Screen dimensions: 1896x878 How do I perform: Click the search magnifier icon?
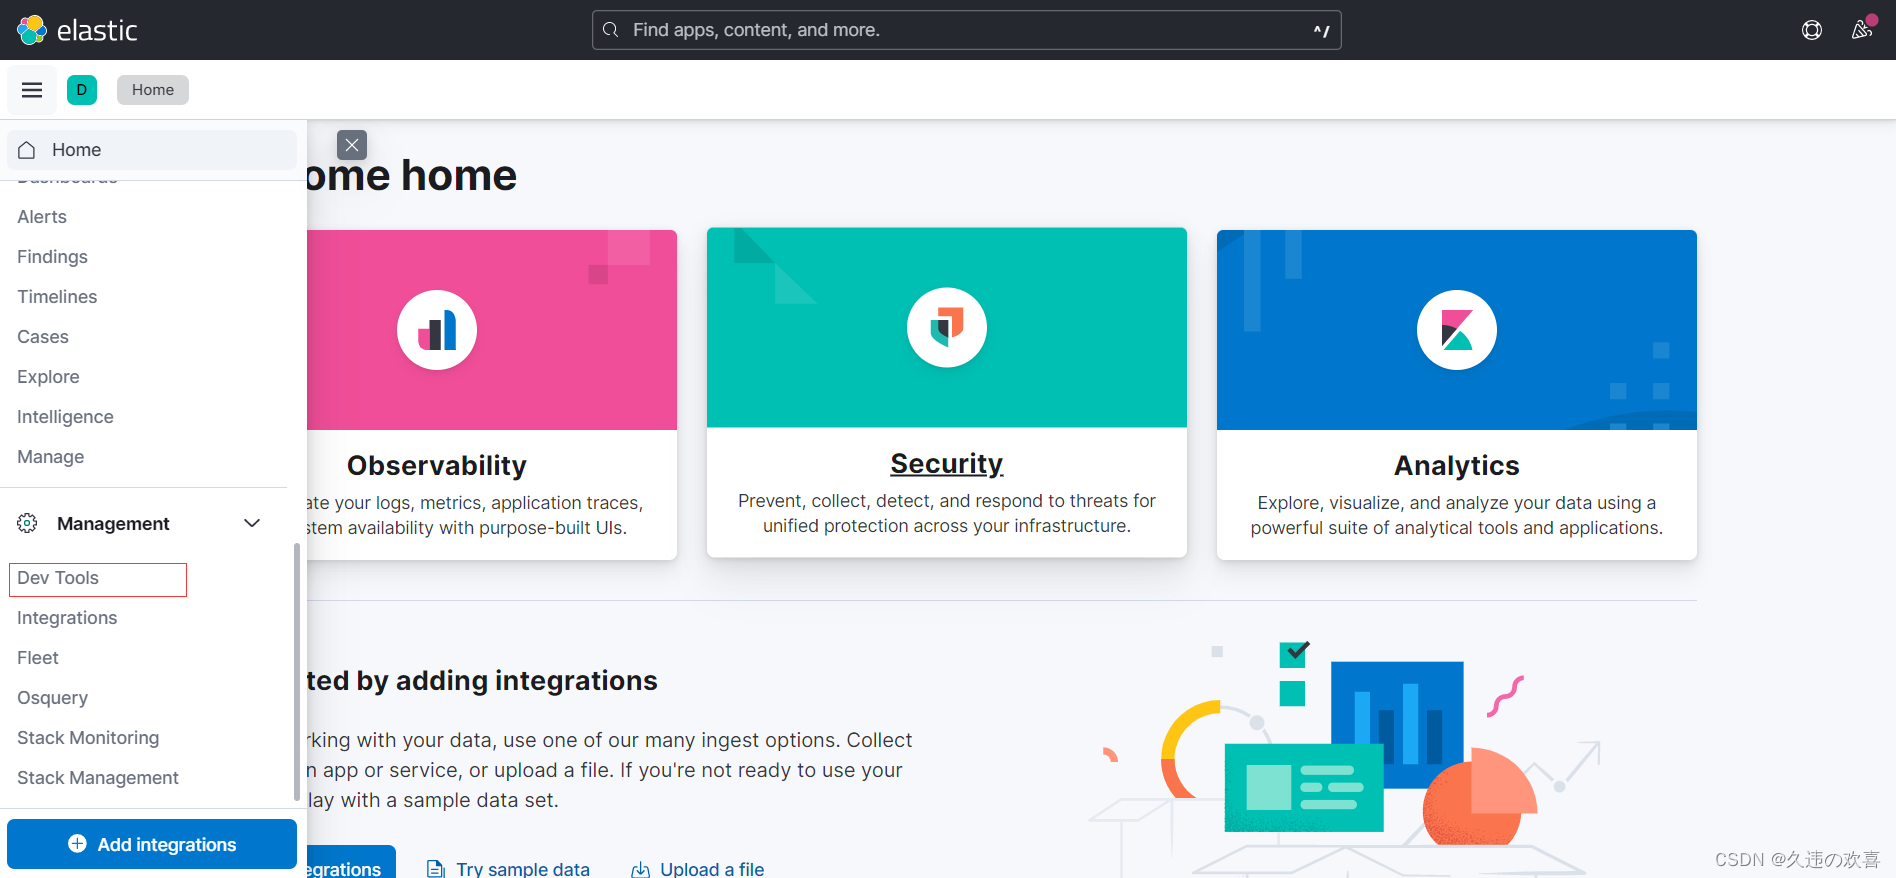click(611, 30)
